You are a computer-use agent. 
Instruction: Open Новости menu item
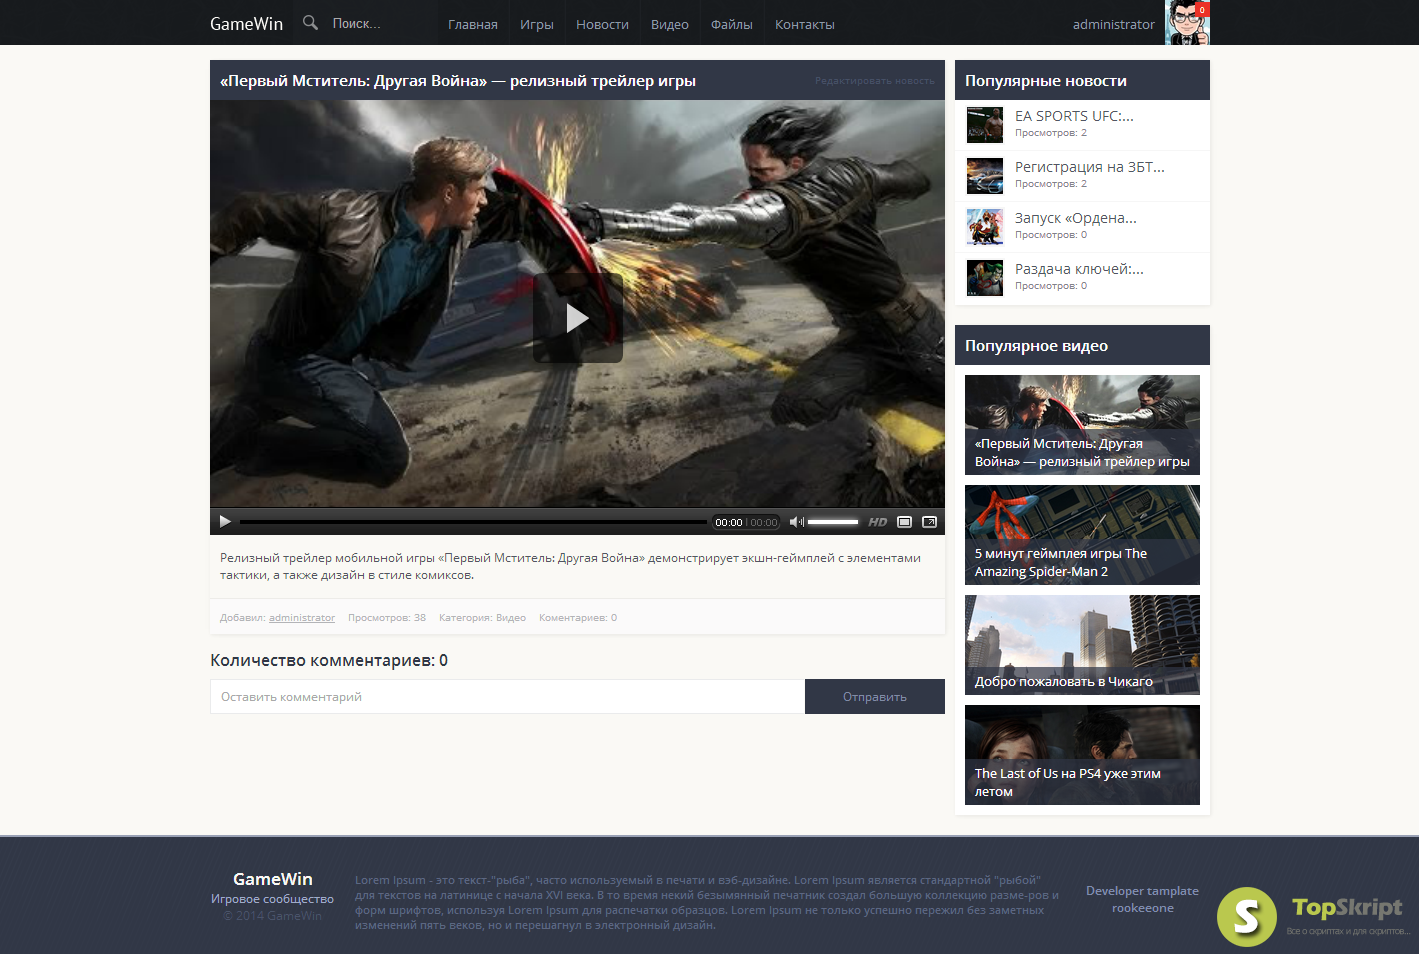(602, 24)
